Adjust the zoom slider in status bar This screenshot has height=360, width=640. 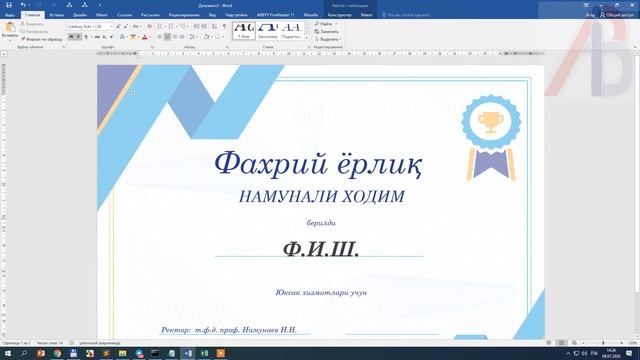click(x=603, y=343)
